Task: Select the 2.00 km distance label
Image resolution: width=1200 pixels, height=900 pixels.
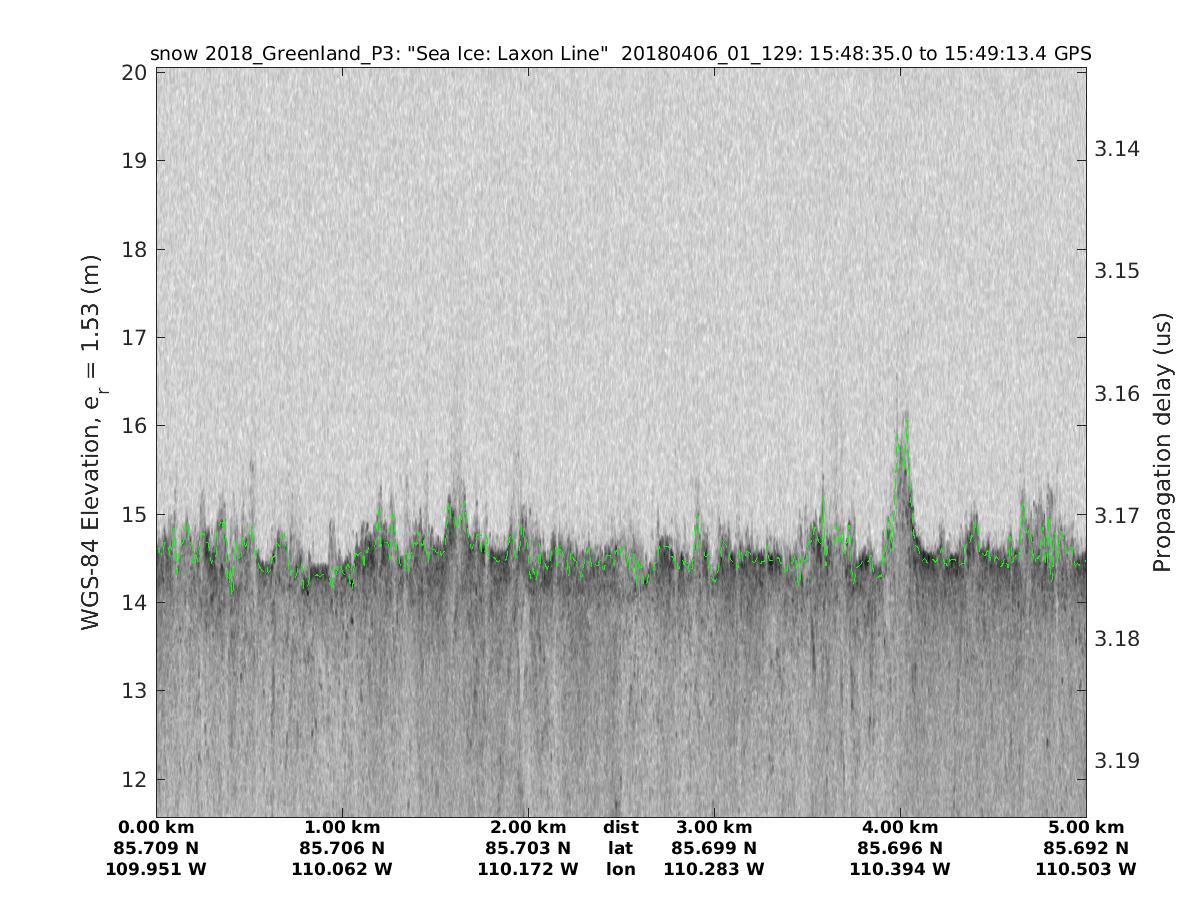Action: [528, 827]
